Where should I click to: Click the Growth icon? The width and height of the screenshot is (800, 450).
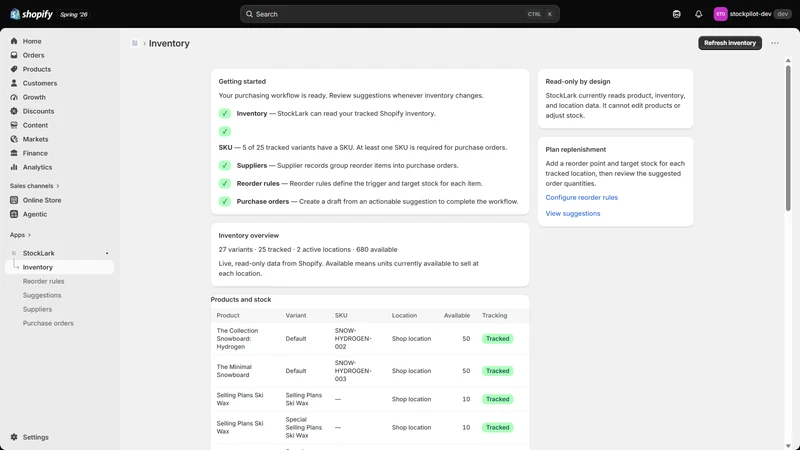pyautogui.click(x=14, y=97)
